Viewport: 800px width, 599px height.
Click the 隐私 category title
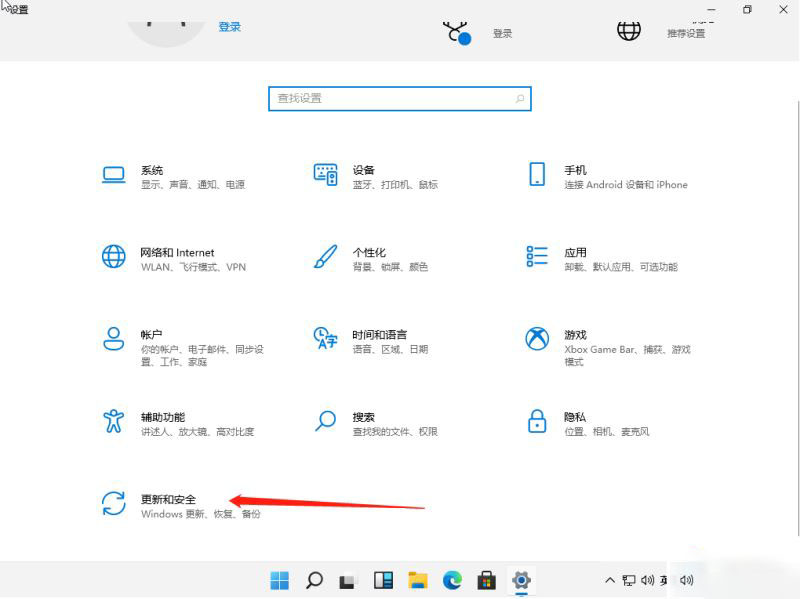pyautogui.click(x=574, y=417)
